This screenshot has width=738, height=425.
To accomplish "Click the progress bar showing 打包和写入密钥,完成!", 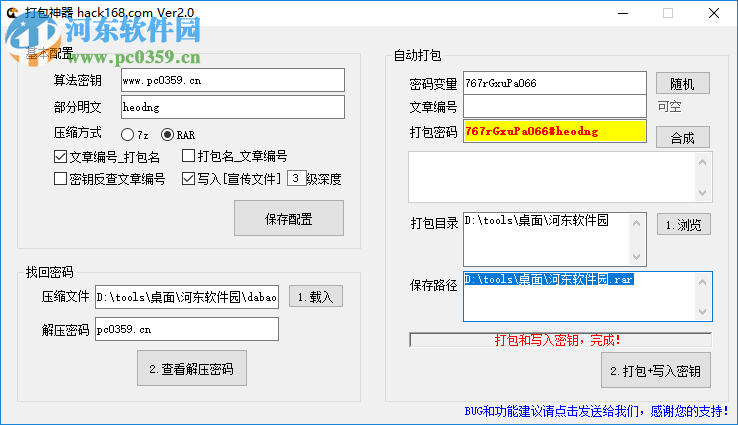I will (x=561, y=340).
